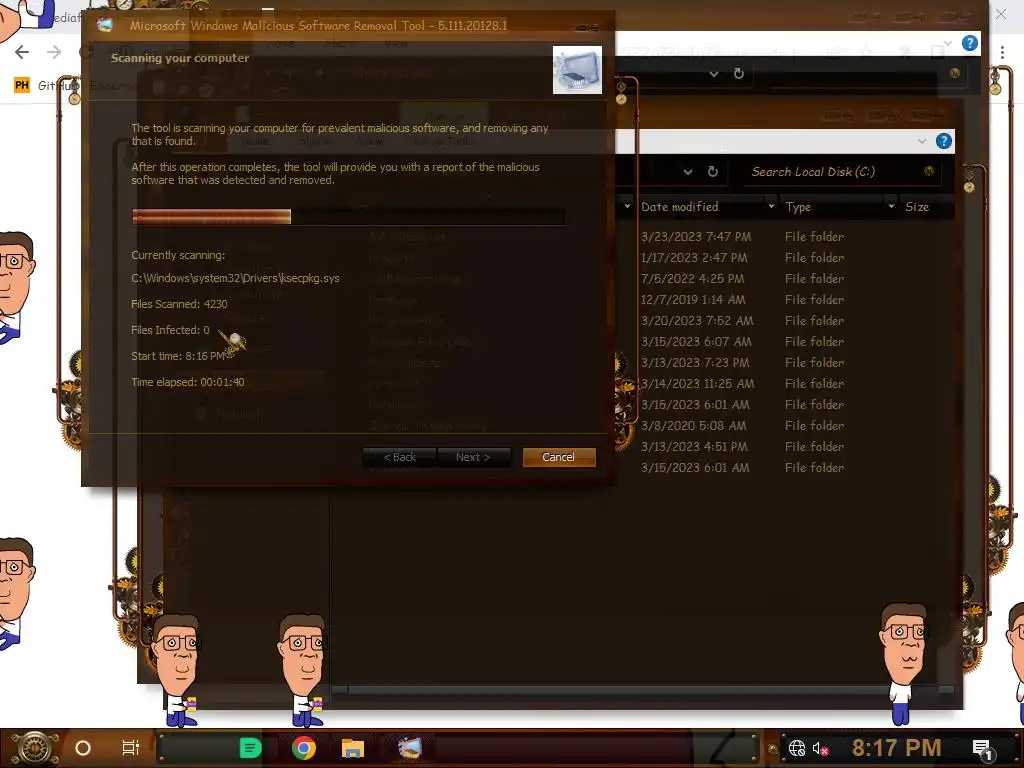Open the PH bookmark icon
Image resolution: width=1024 pixels, height=768 pixels.
22,85
